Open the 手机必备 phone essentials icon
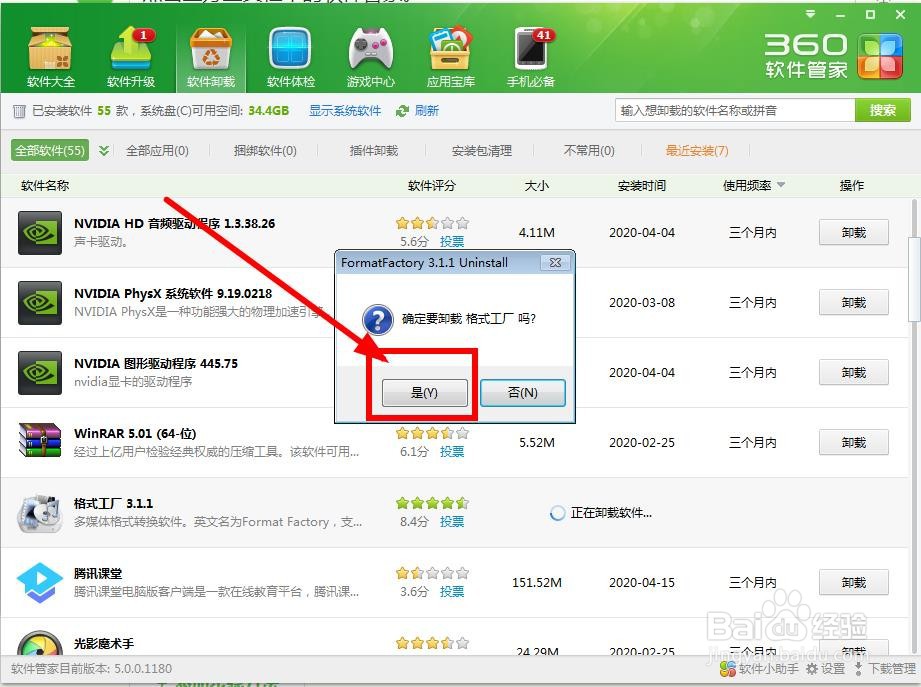Viewport: 921px width, 687px height. point(531,57)
